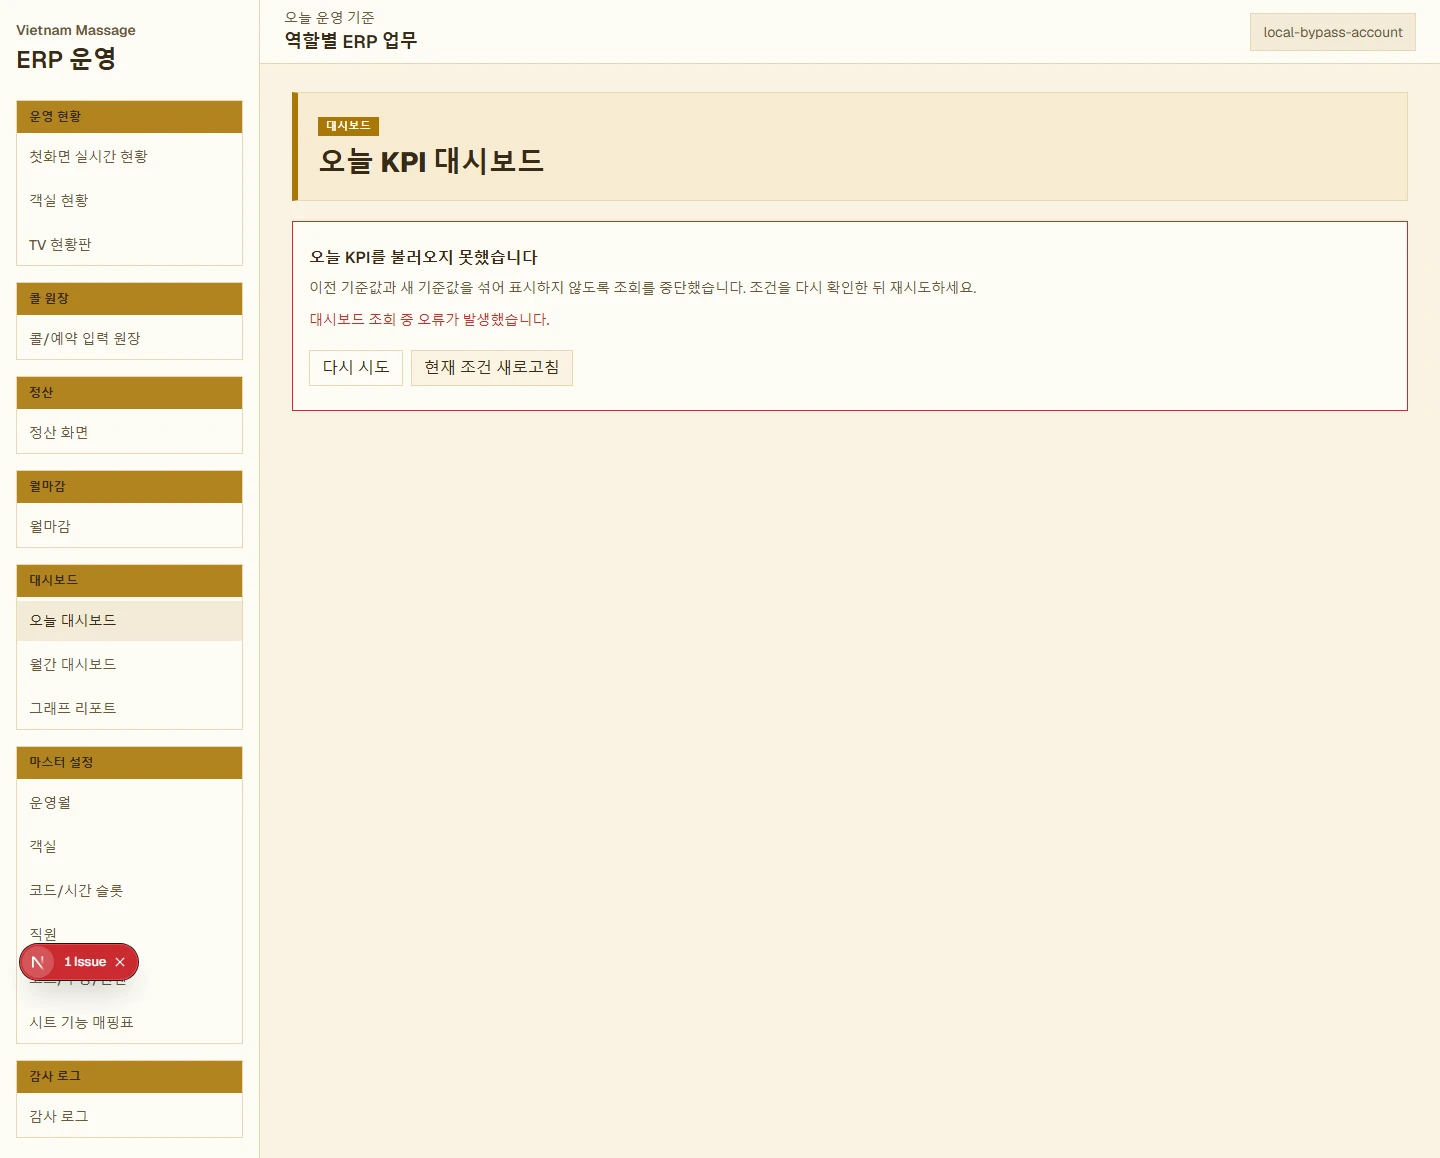
Task: Open 시트 기능 매핑표 page
Action: 129,1022
